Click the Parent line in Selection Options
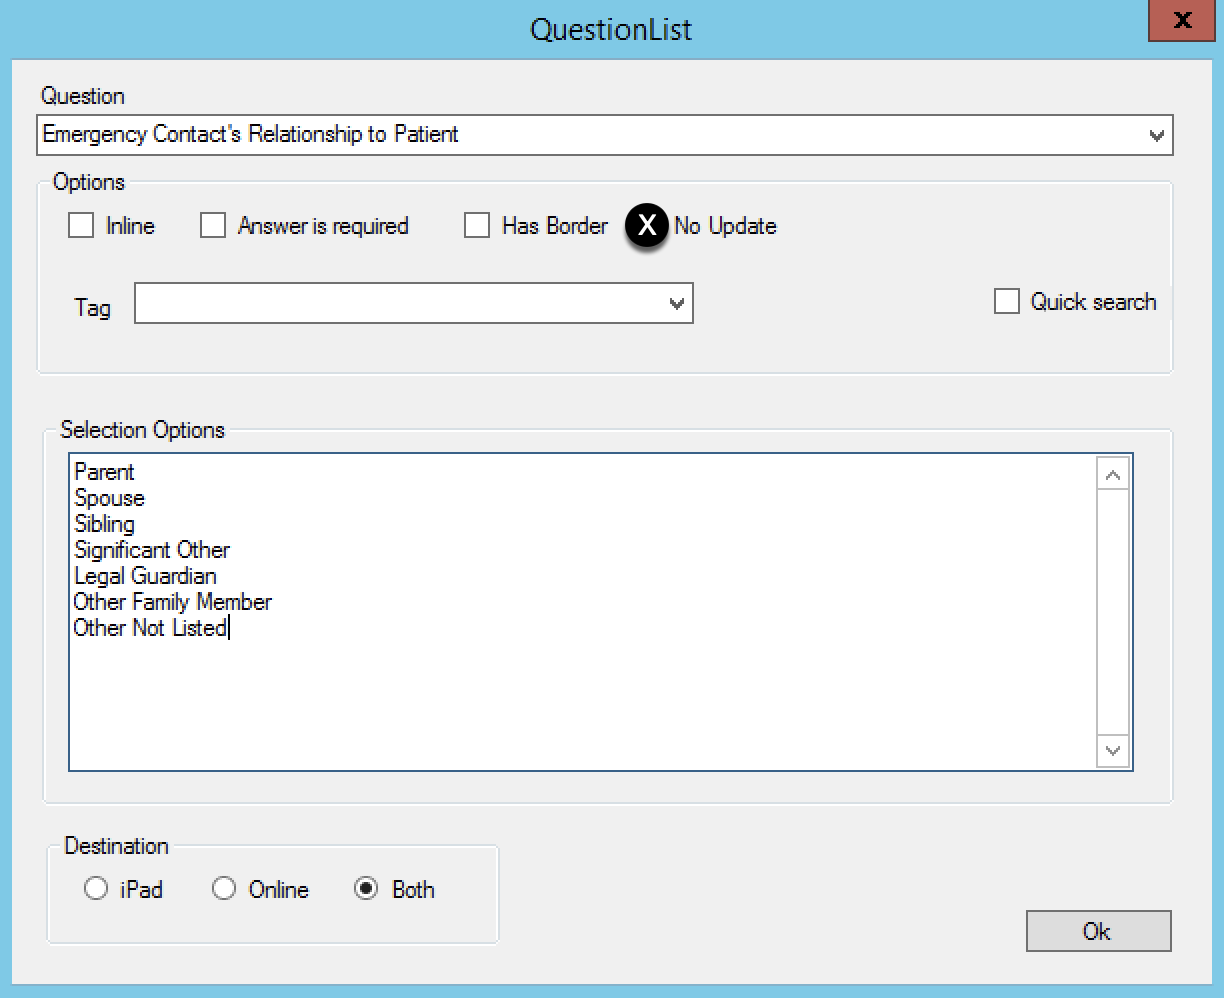Image resolution: width=1224 pixels, height=998 pixels. pyautogui.click(x=104, y=472)
